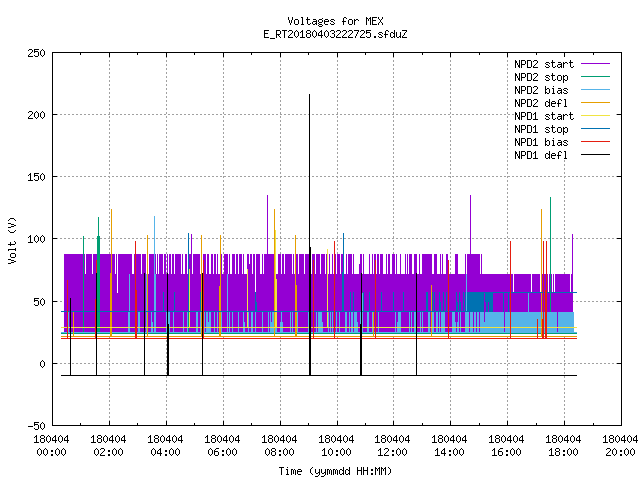
Task: Click the dark blue NPD1 stop legend line
Action: [595, 129]
